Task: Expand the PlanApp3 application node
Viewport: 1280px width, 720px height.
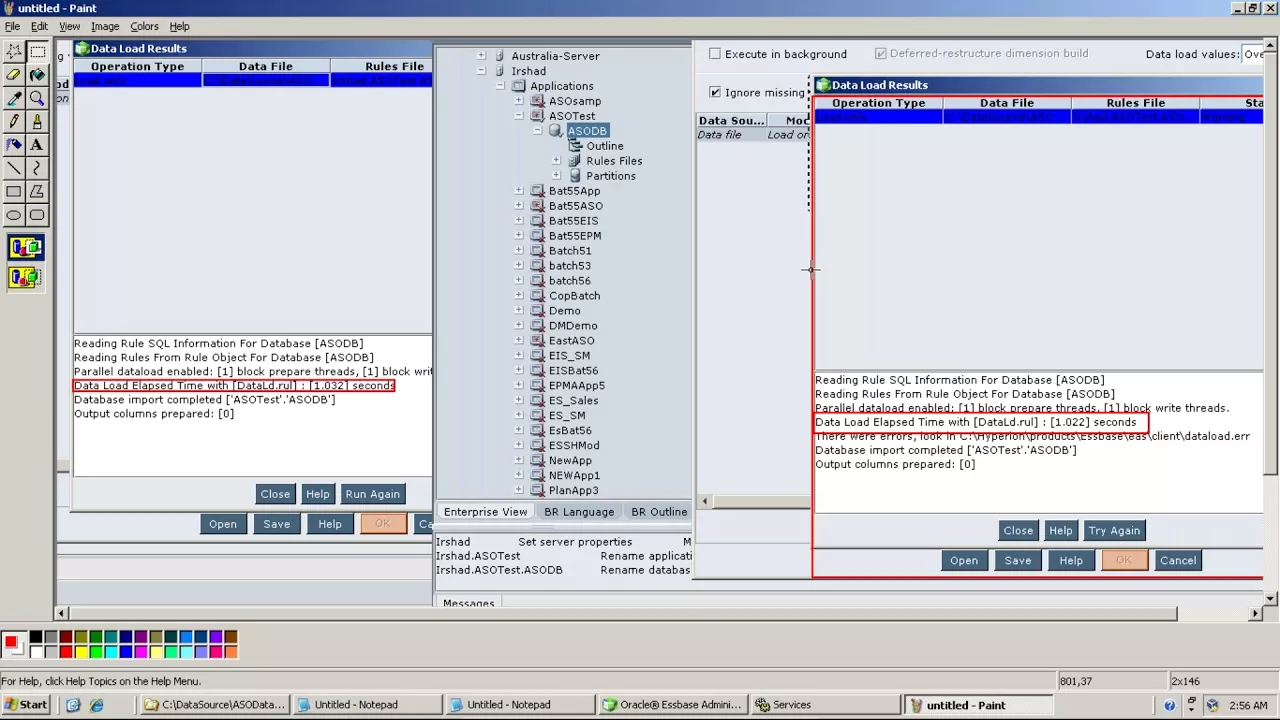Action: [518, 491]
